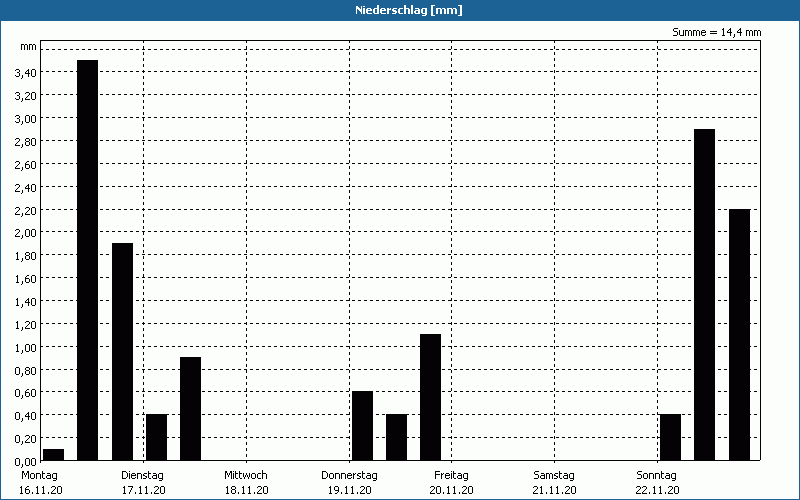Click the 0,00 y-axis value
Viewport: 800px width, 500px height.
[x=26, y=461]
